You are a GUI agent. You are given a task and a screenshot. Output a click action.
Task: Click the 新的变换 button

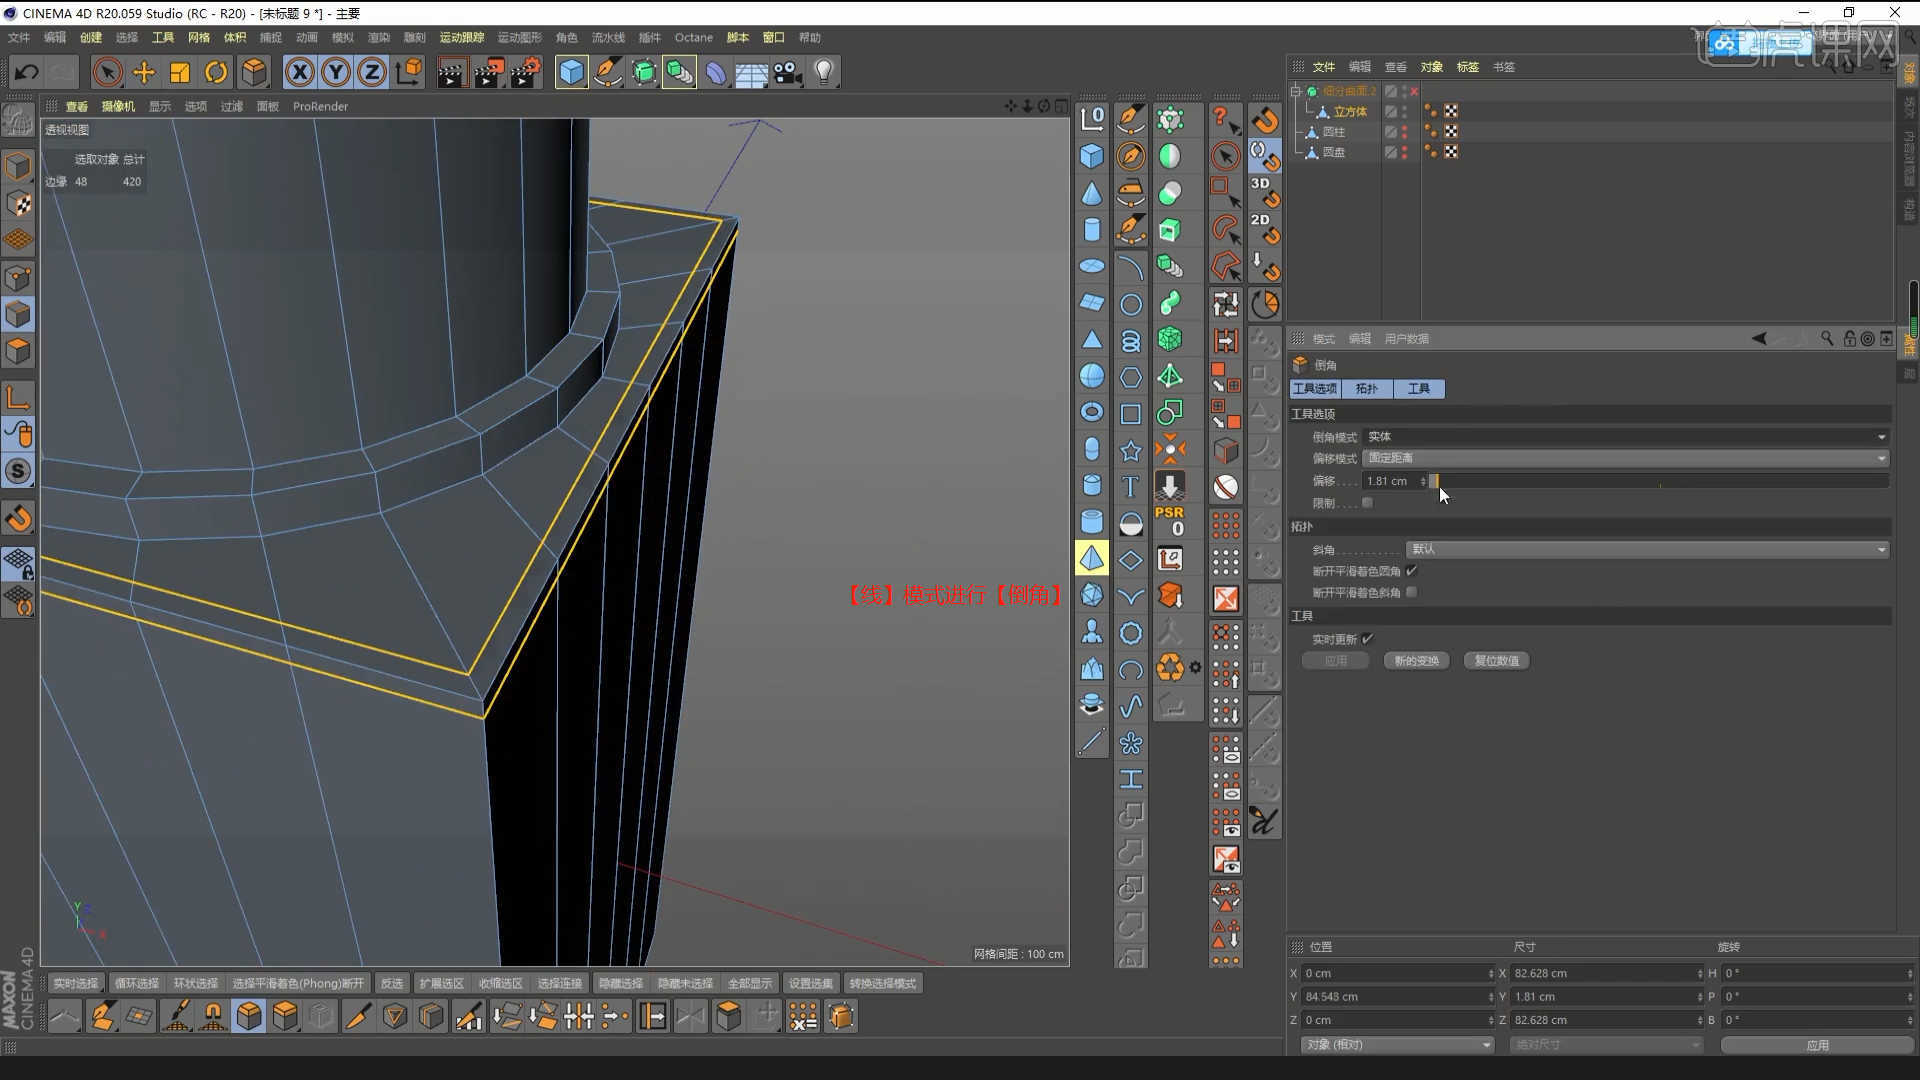point(1416,661)
